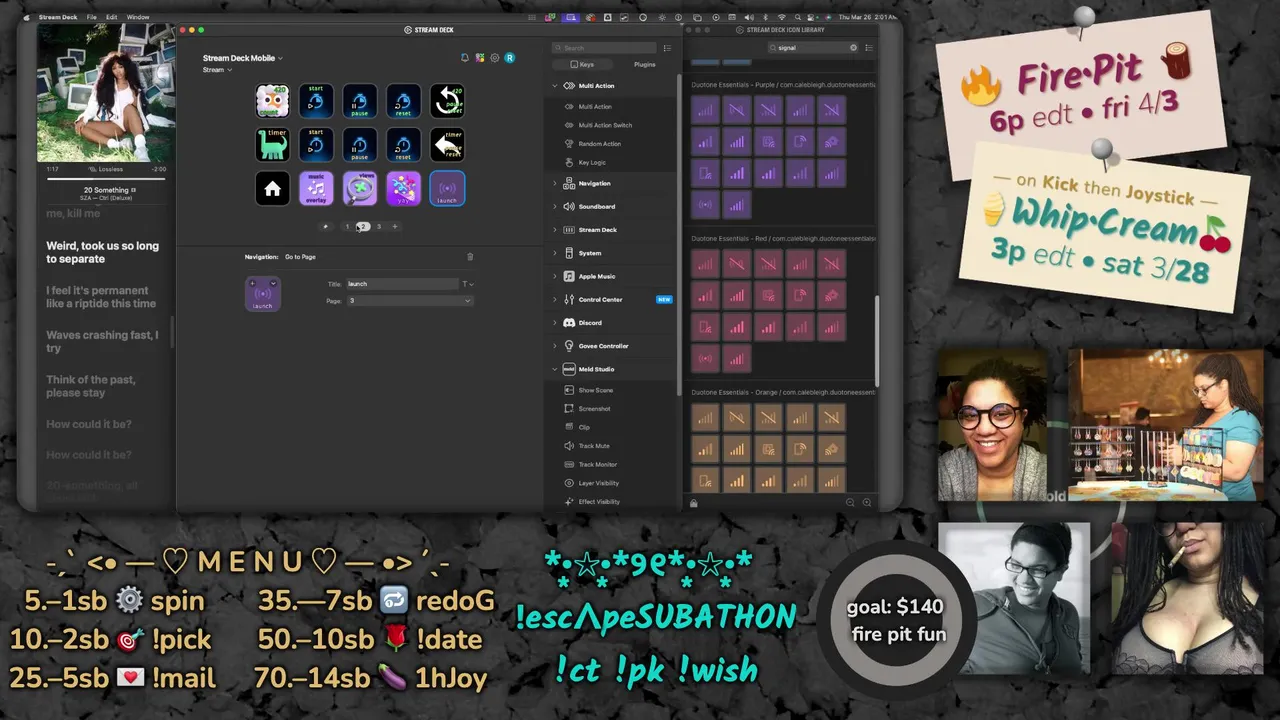Screen dimensions: 1280x720
Task: Select the black '420 pause reset' key
Action: pyautogui.click(x=447, y=101)
